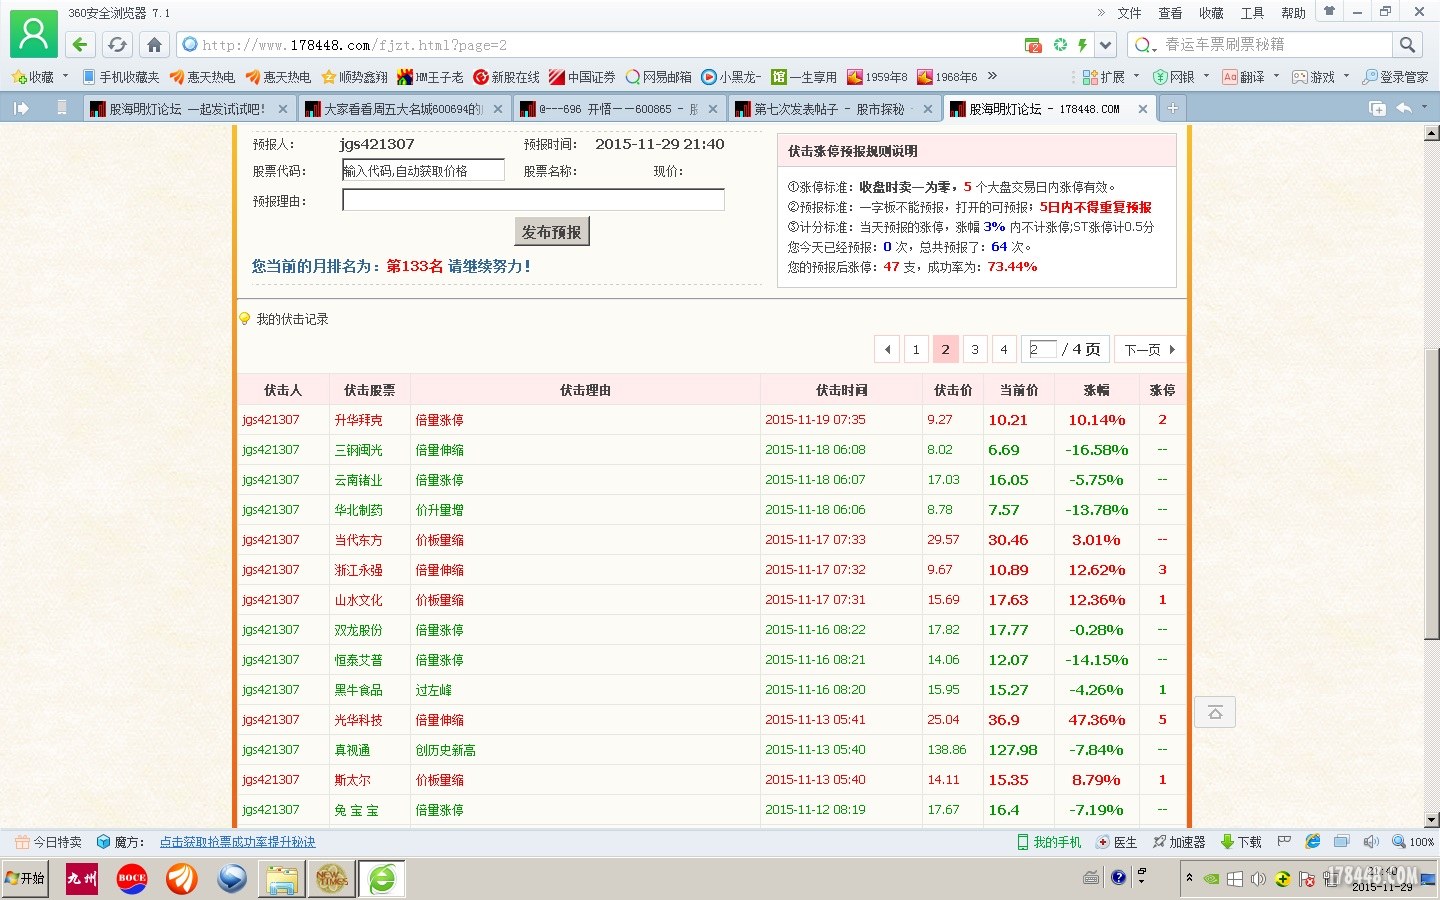Open 中国证券 bookmark
This screenshot has width=1440, height=900.
[582, 77]
